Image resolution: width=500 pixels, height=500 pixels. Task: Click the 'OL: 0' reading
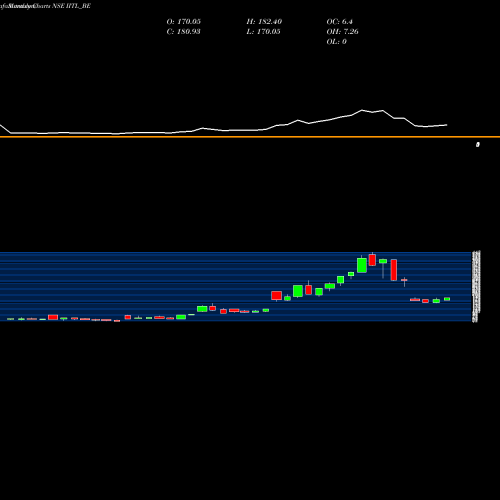click(x=336, y=42)
